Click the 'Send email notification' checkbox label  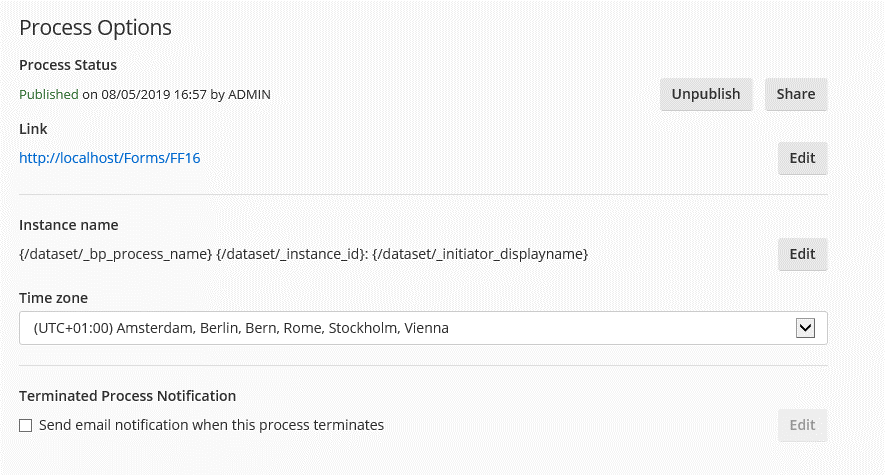[x=211, y=425]
